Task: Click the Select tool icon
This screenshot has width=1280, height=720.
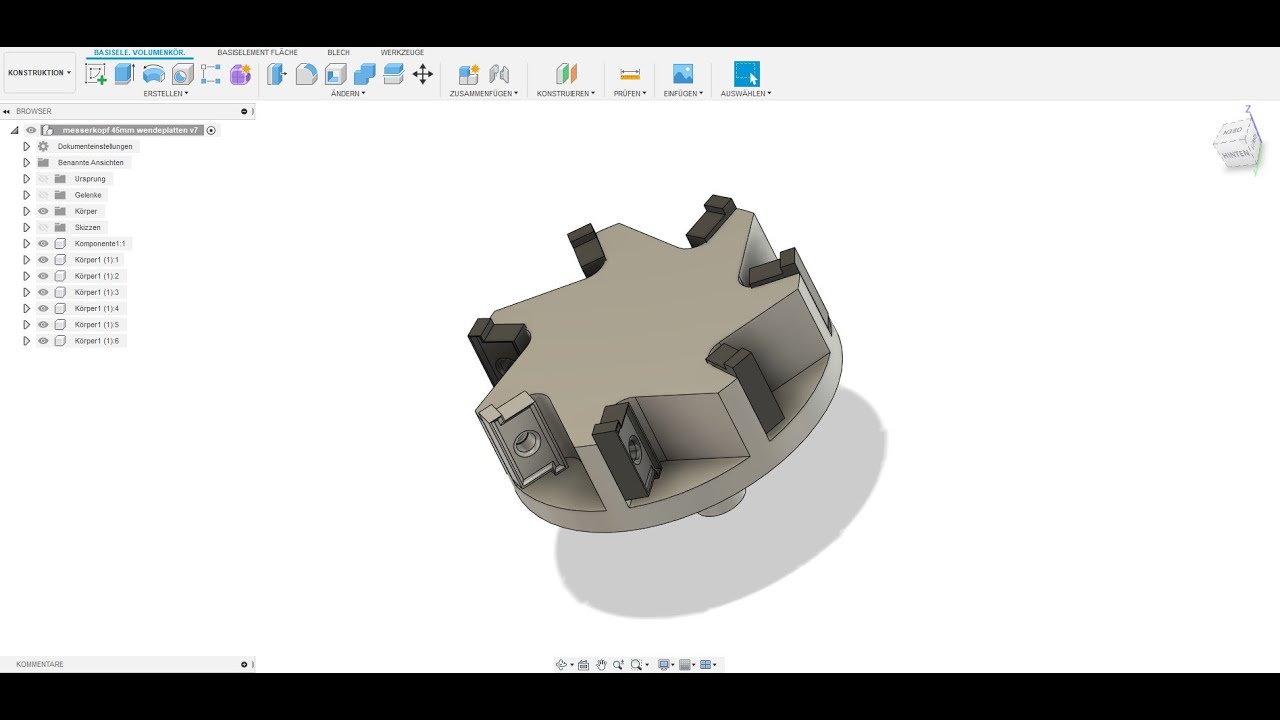Action: (x=746, y=74)
